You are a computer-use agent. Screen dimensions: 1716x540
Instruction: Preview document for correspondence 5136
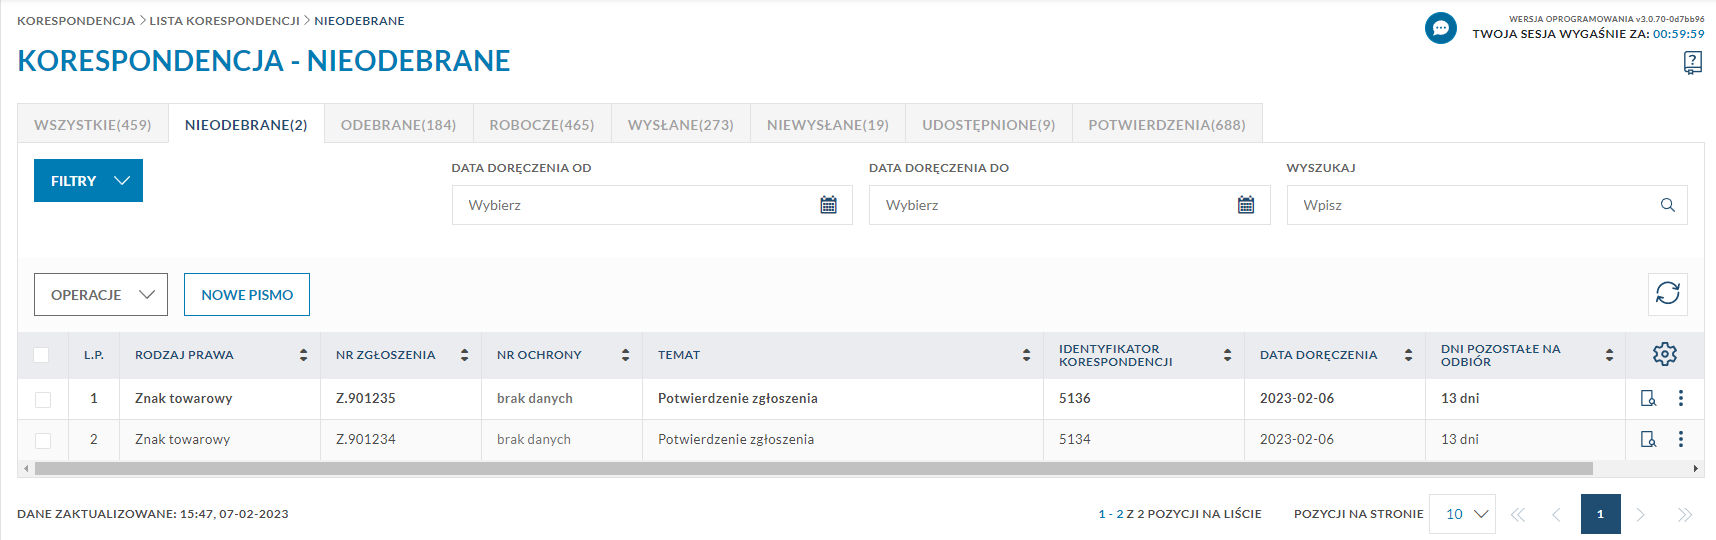click(x=1648, y=398)
